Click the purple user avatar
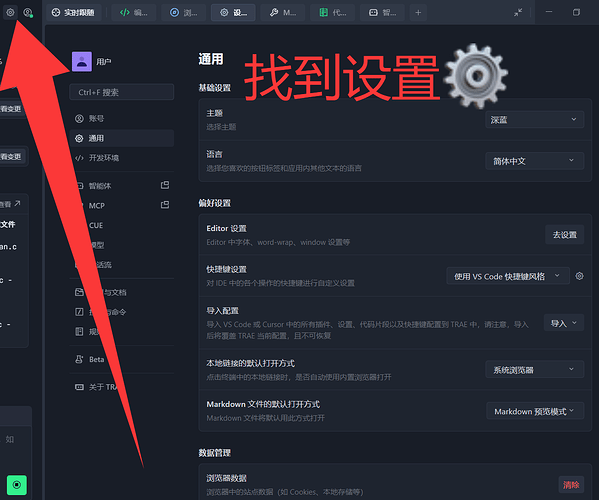The image size is (599, 500). [82, 61]
